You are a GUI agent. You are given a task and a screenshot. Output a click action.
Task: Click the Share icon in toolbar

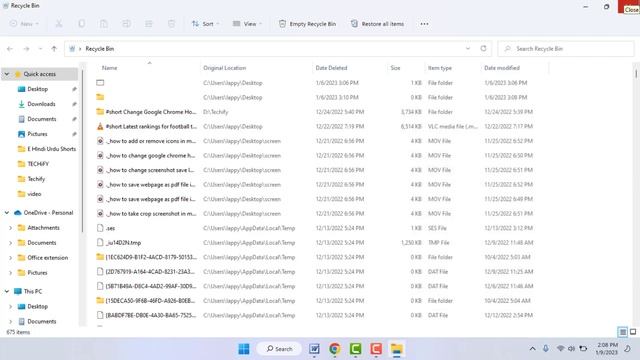pos(149,24)
